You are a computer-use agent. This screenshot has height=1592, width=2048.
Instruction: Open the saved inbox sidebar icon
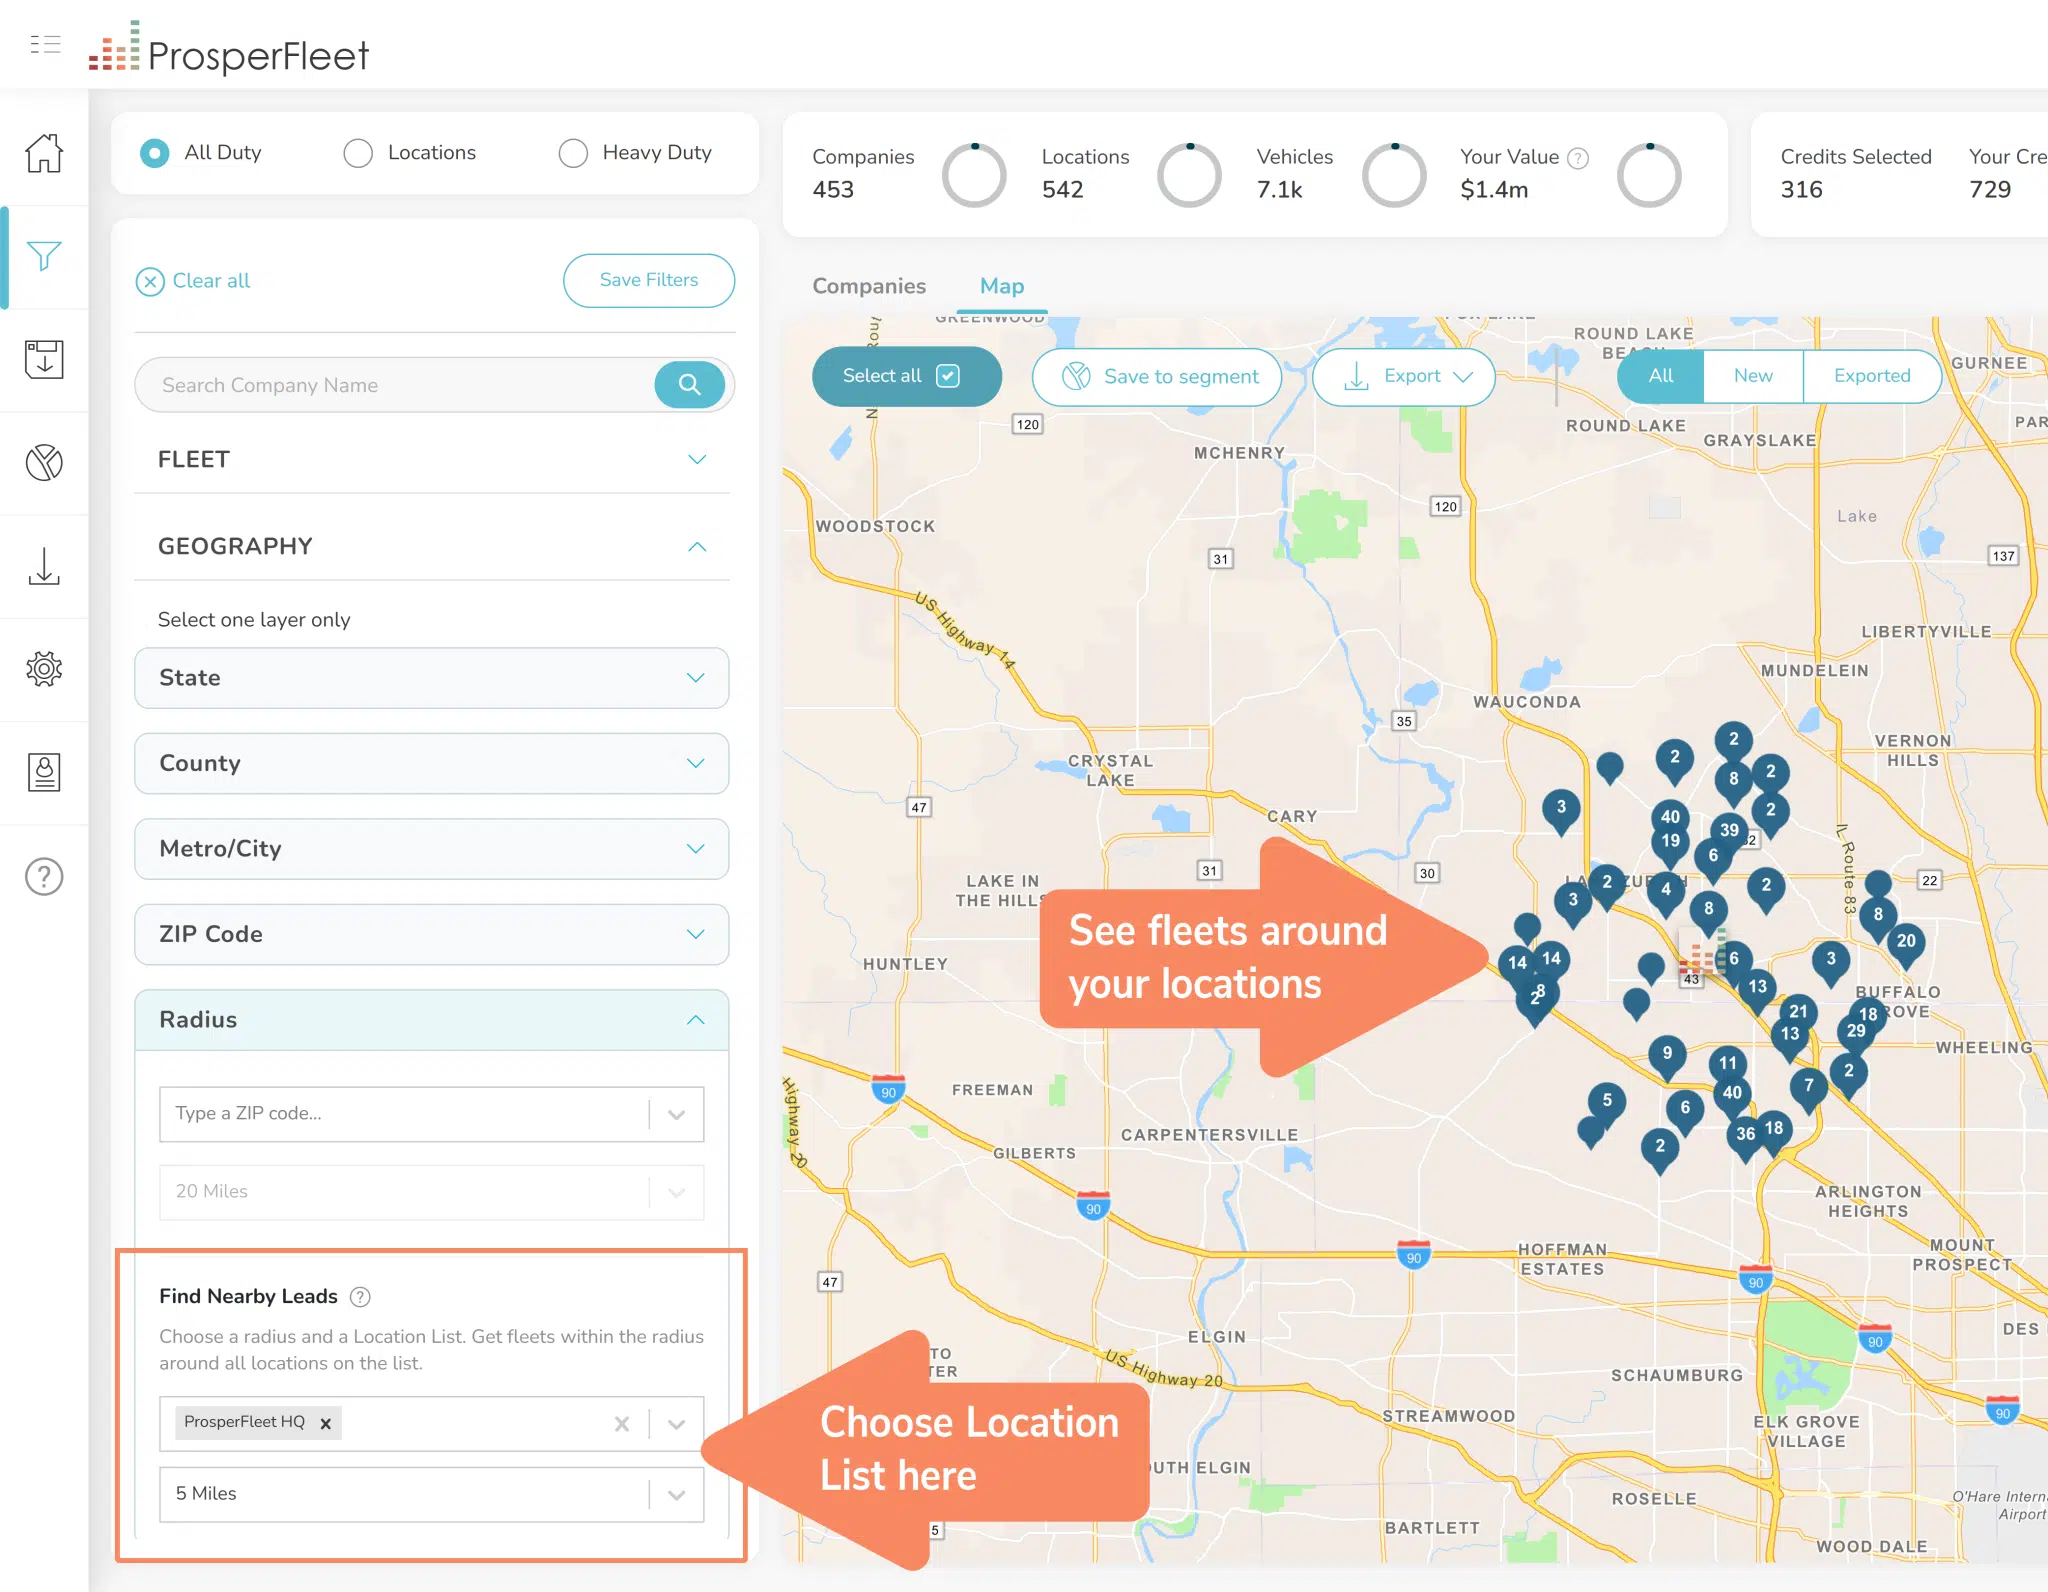coord(44,359)
